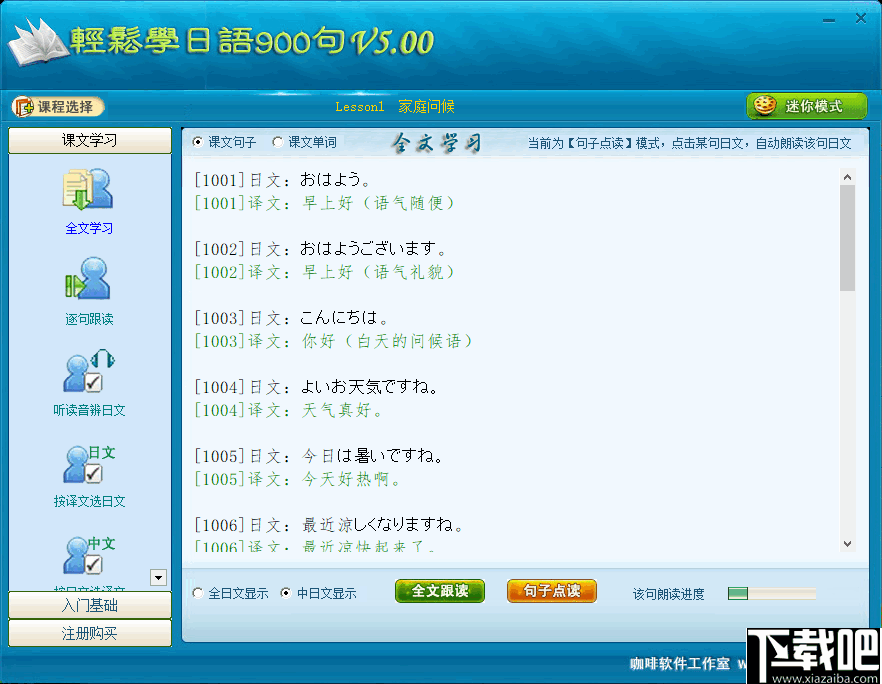The width and height of the screenshot is (882, 684).
Task: Enable 全日文显示 display mode
Action: click(x=197, y=593)
